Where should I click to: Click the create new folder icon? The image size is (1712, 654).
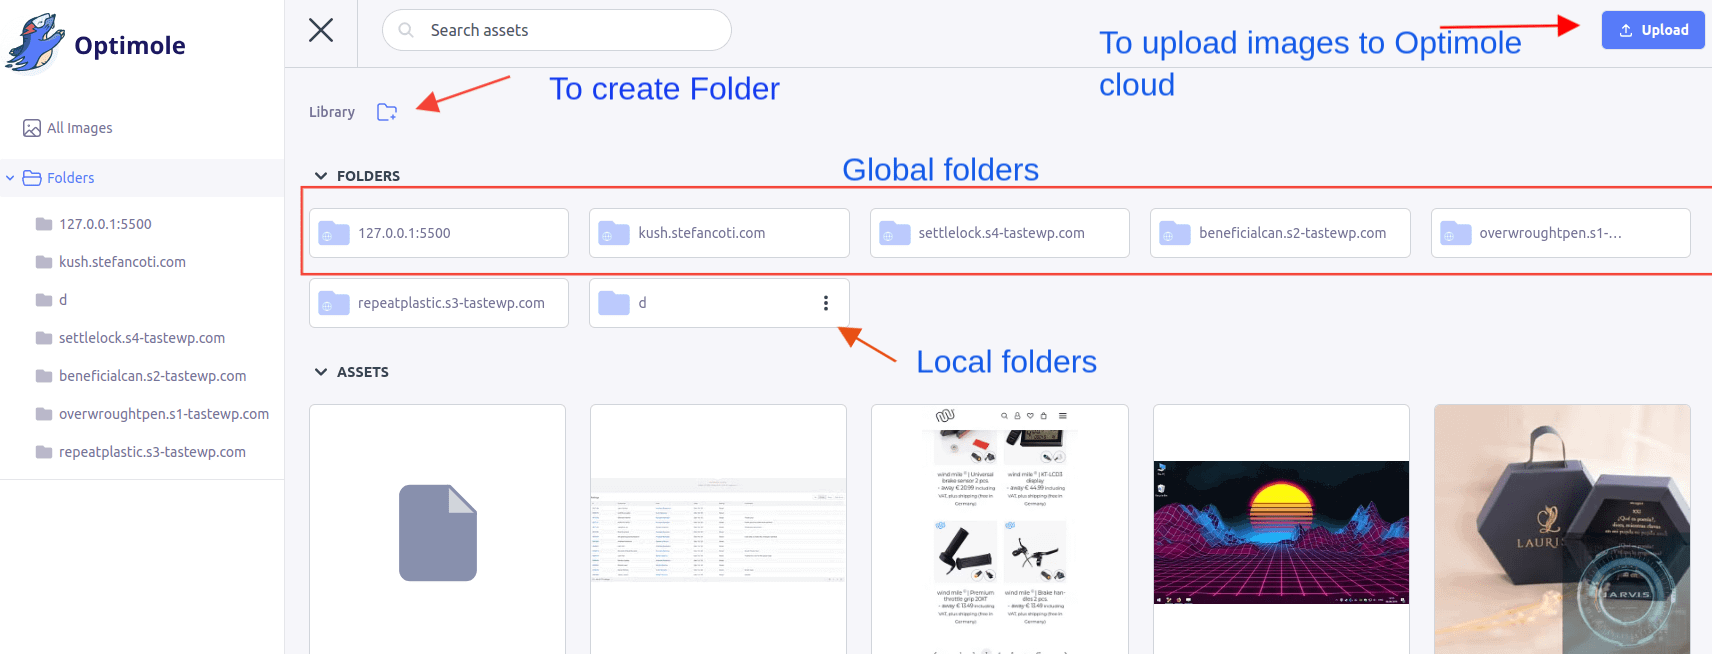click(x=387, y=112)
